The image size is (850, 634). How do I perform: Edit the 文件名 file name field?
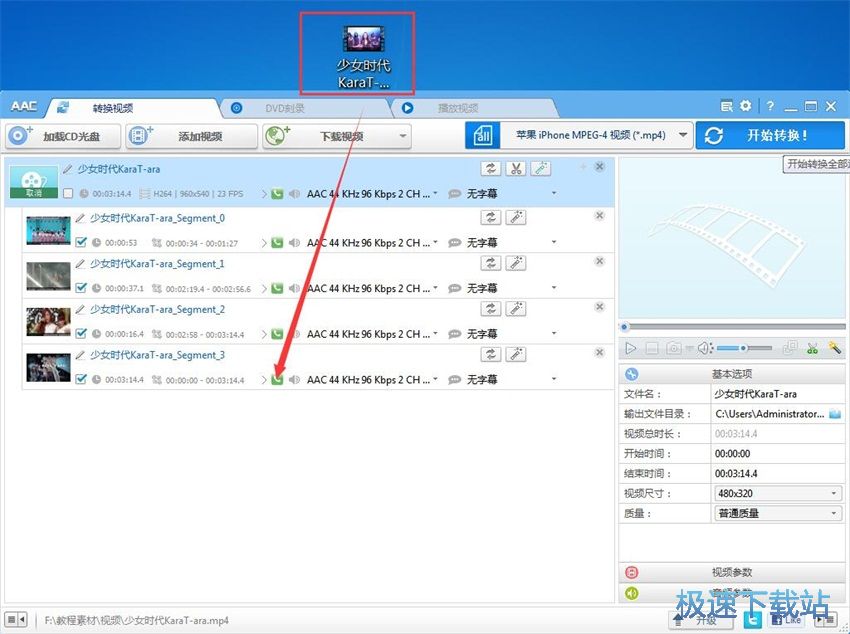(777, 394)
